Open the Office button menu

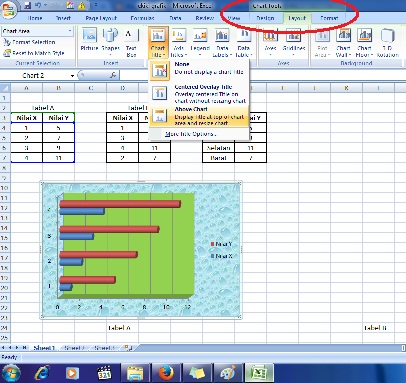[x=9, y=9]
